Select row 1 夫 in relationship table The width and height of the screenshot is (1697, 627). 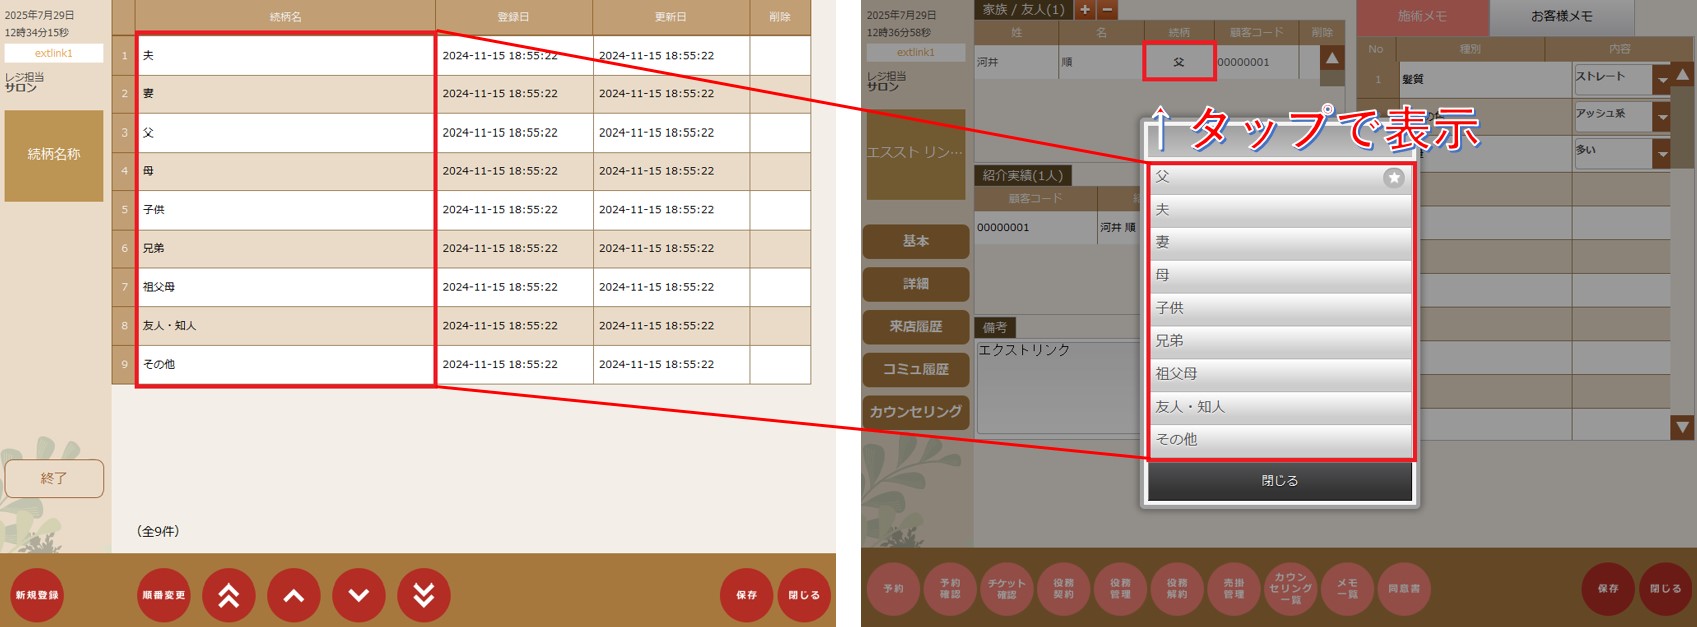[x=461, y=56]
